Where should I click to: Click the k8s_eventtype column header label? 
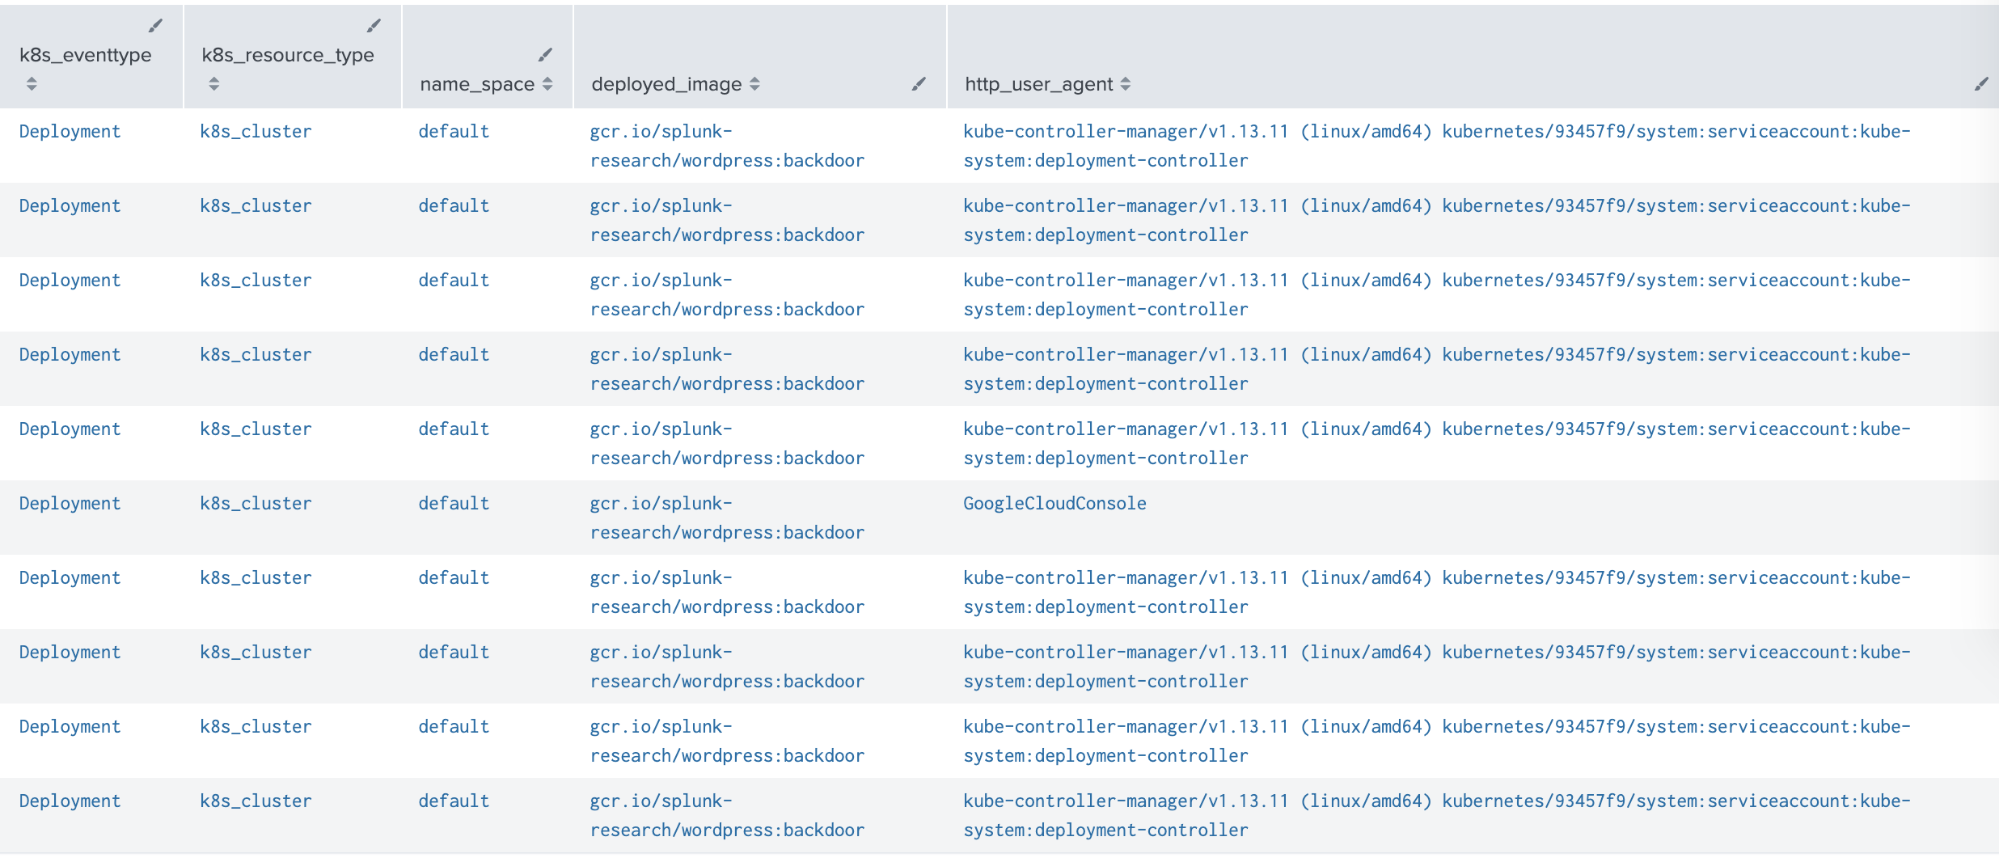tap(86, 55)
